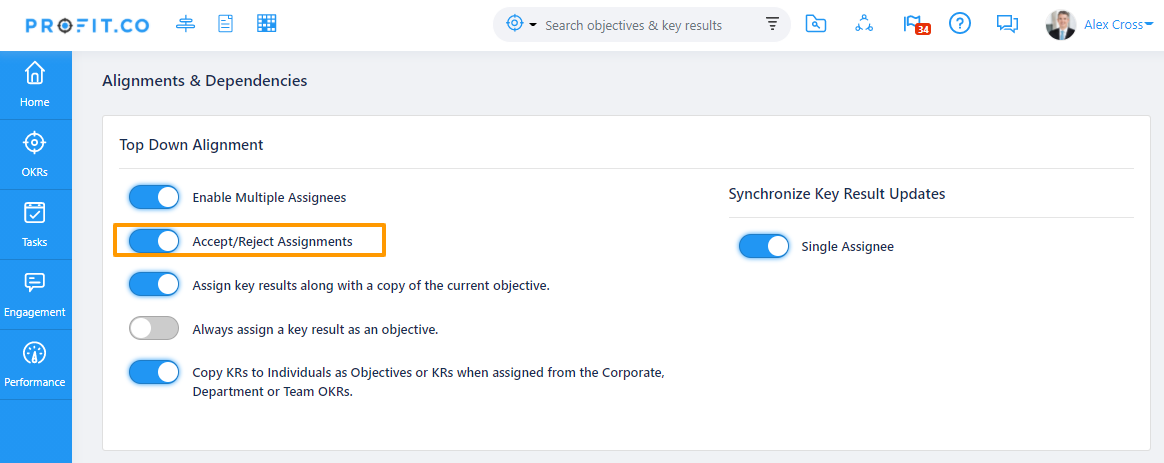This screenshot has height=463, width=1164.
Task: Open the document list icon in top bar
Action: 225,24
